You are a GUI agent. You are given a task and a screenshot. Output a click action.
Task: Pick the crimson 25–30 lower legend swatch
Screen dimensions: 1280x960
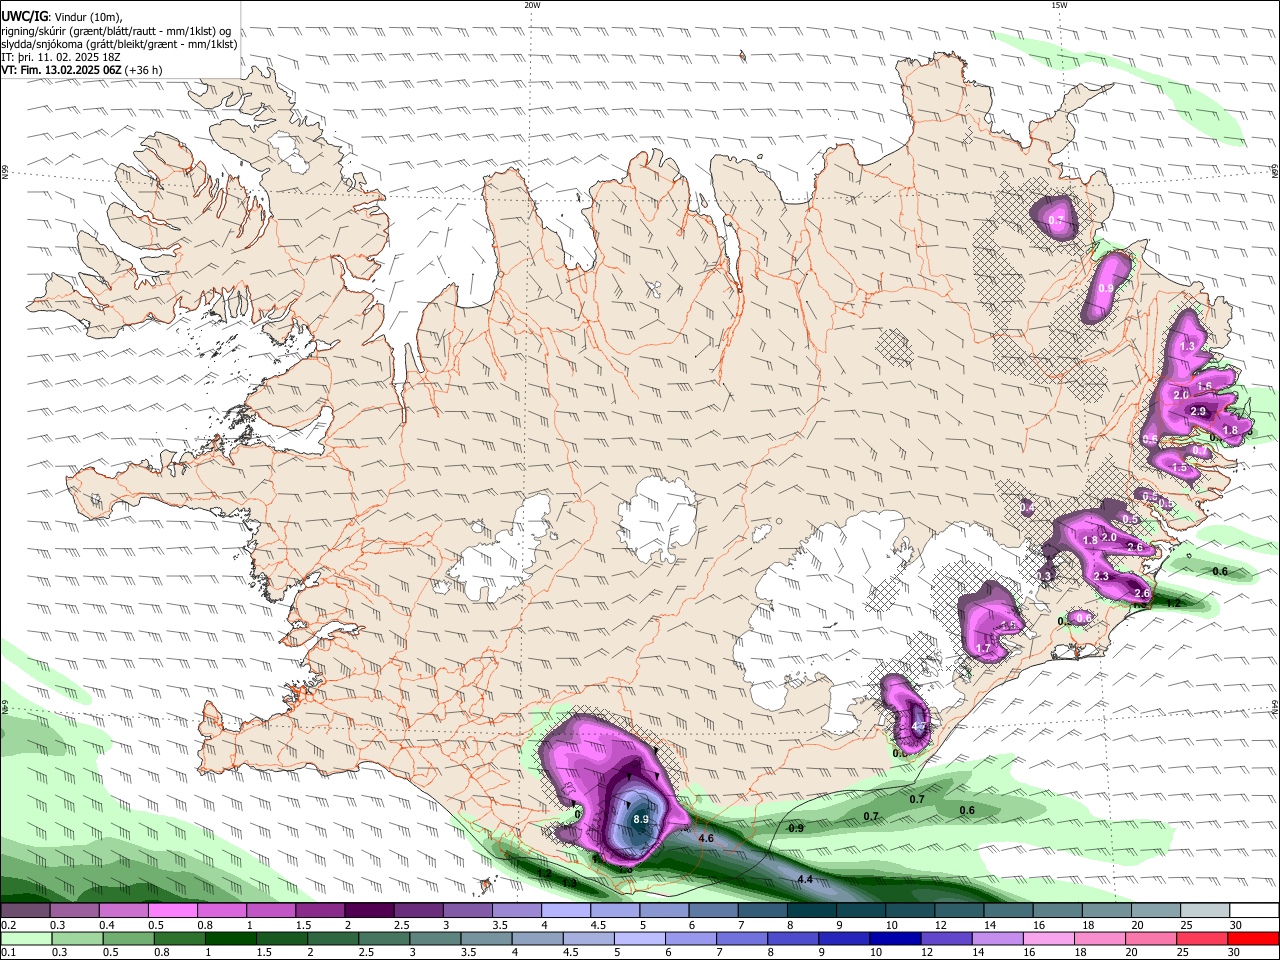pyautogui.click(x=1201, y=939)
